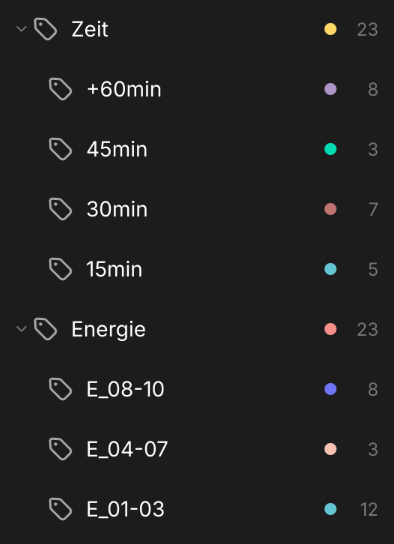Click the purple color dot for +60min
Image resolution: width=394 pixels, height=544 pixels.
pos(330,89)
